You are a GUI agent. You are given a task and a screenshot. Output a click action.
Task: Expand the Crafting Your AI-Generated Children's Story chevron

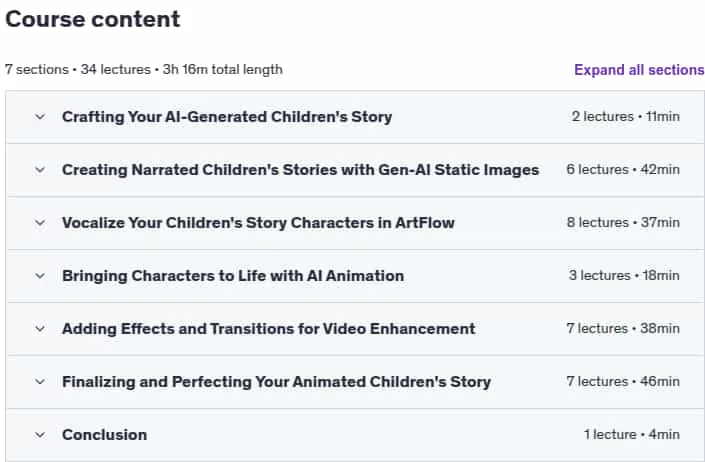click(40, 117)
